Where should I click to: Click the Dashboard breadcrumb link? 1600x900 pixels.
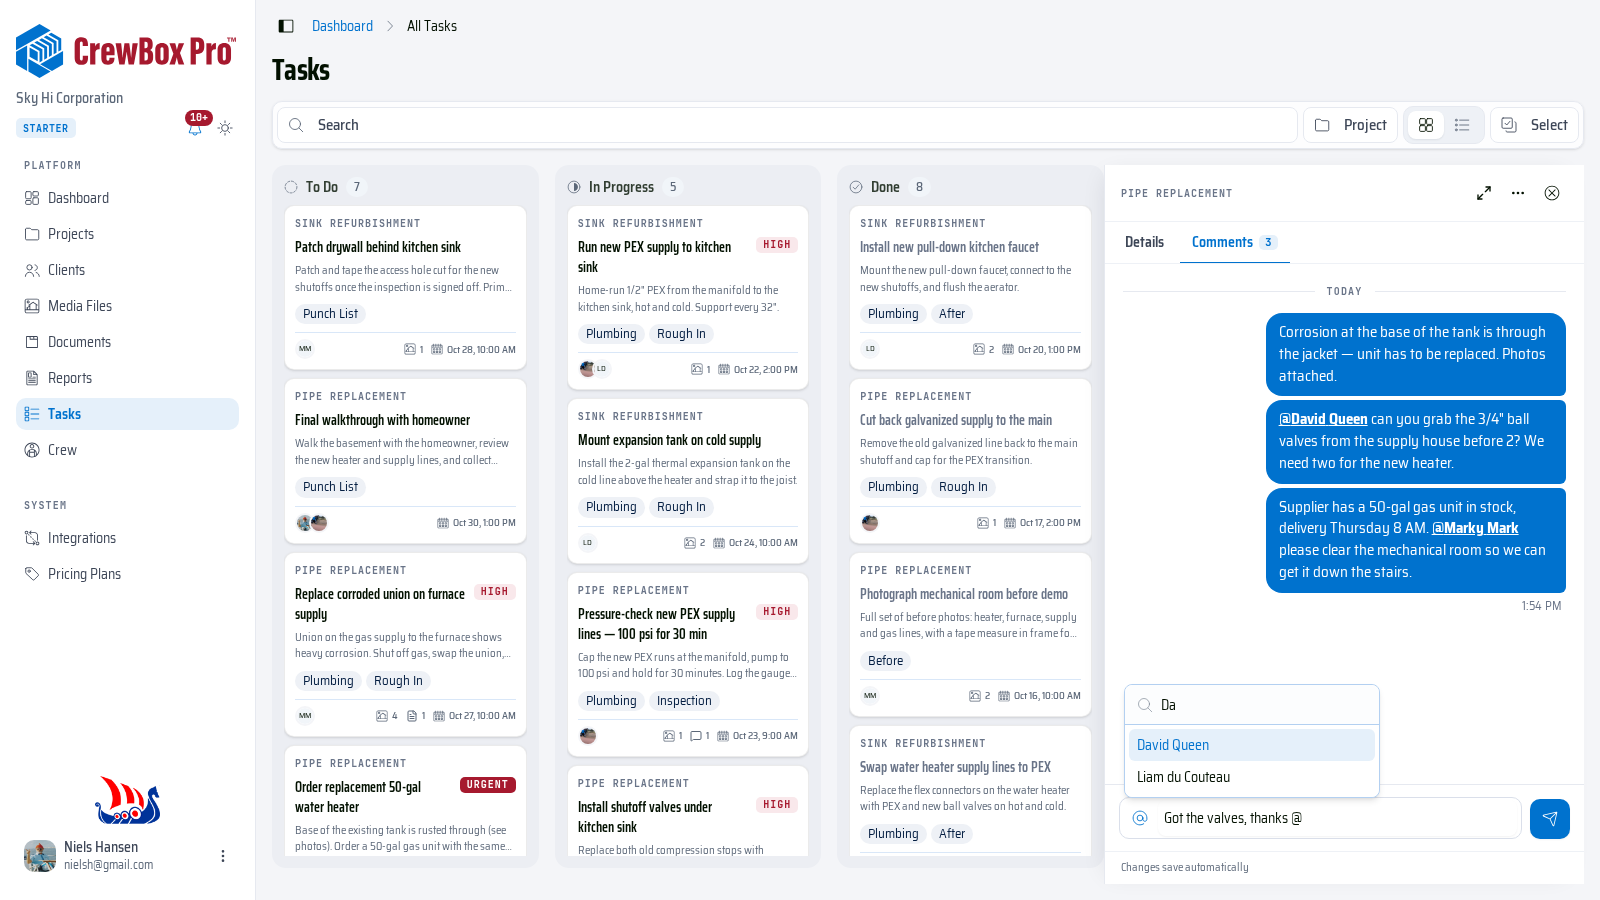342,26
